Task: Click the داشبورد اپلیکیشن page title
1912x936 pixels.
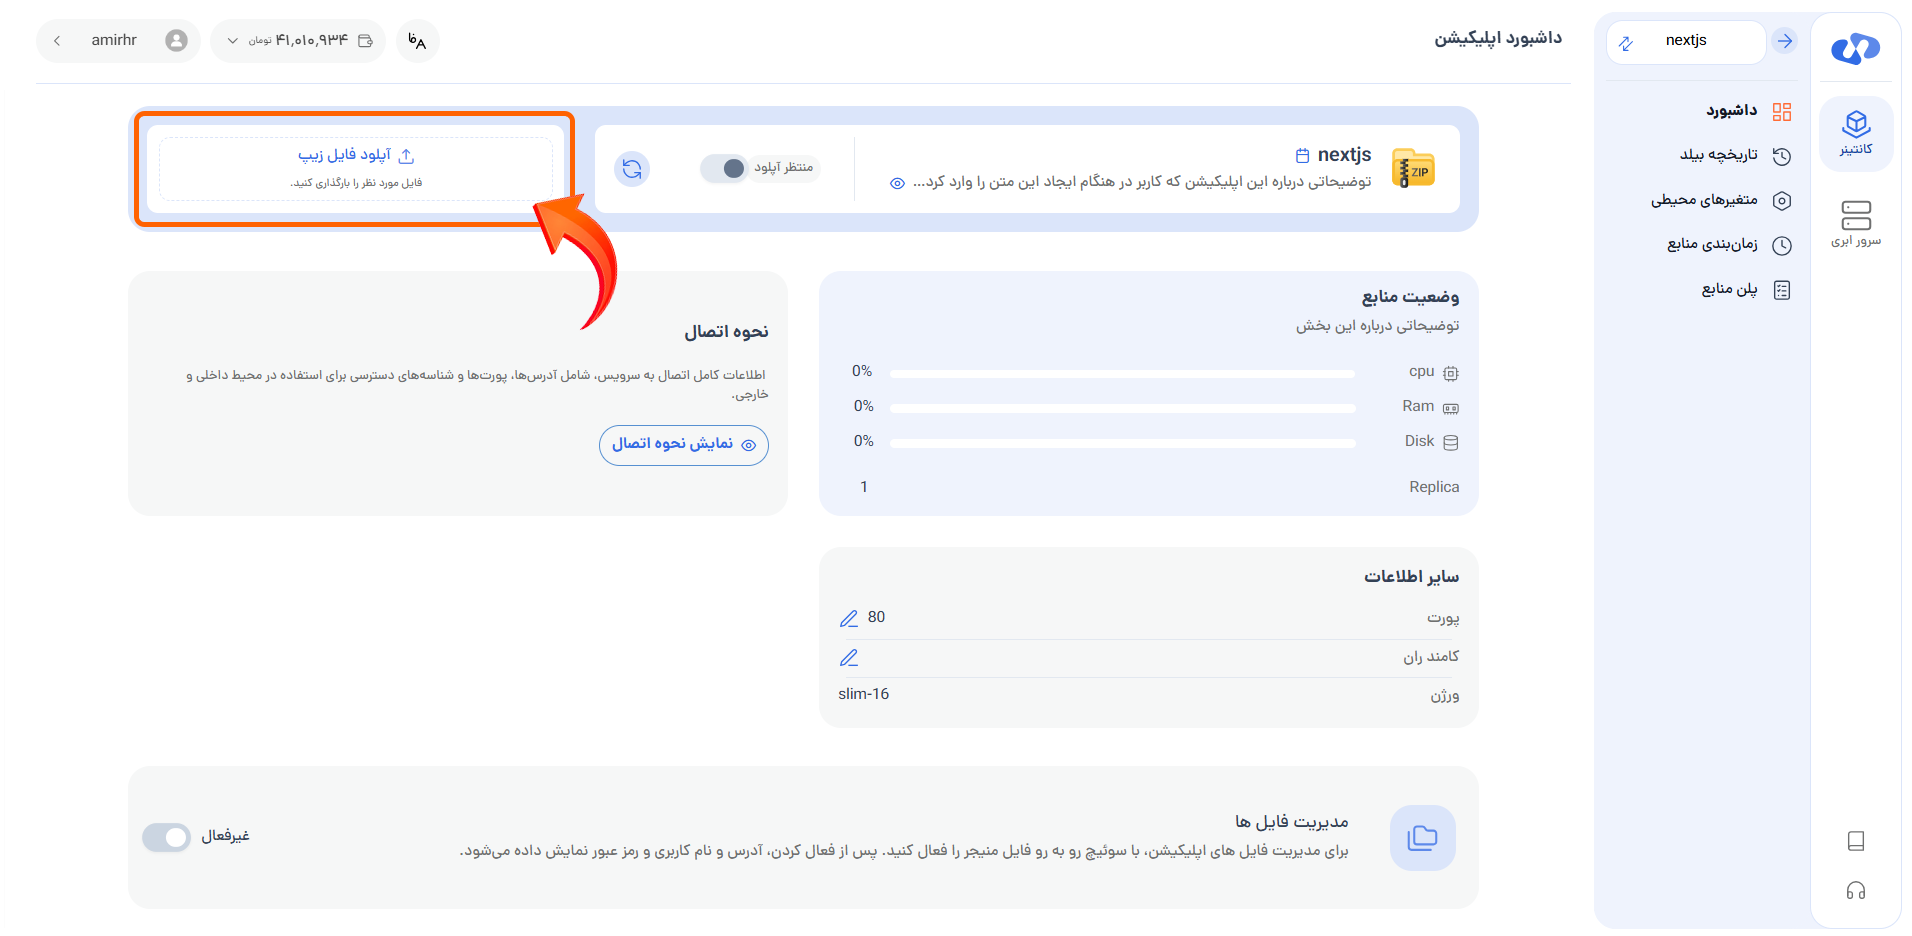Action: (1498, 38)
